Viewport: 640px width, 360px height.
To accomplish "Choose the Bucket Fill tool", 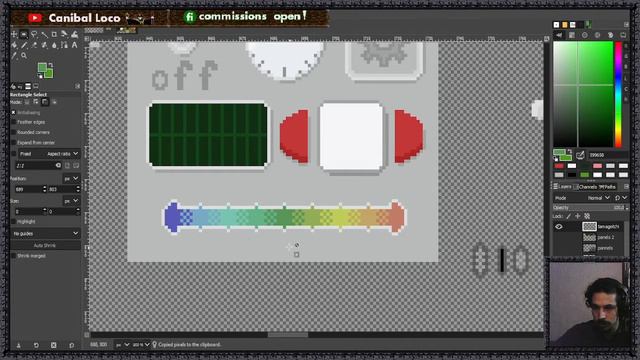I will click(14, 45).
